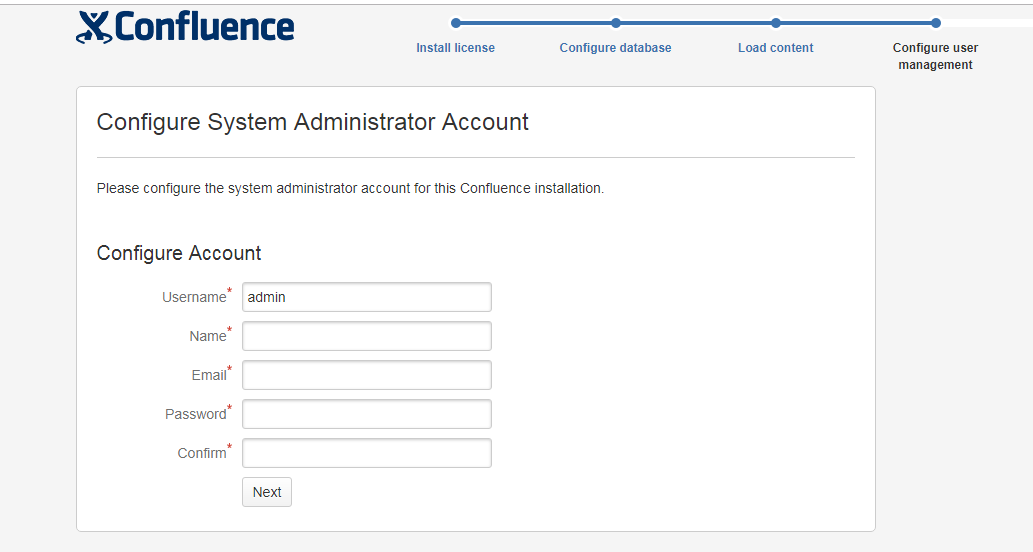
Task: Click the Load content step dot
Action: point(776,23)
